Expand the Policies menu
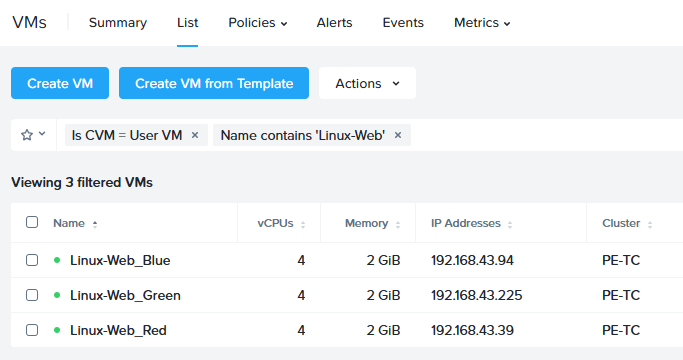This screenshot has height=360, width=683. 257,23
